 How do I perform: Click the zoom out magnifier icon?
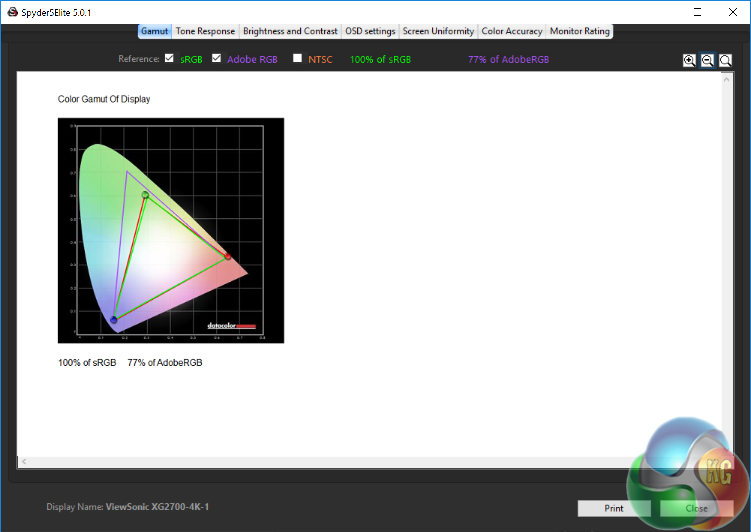click(x=707, y=60)
